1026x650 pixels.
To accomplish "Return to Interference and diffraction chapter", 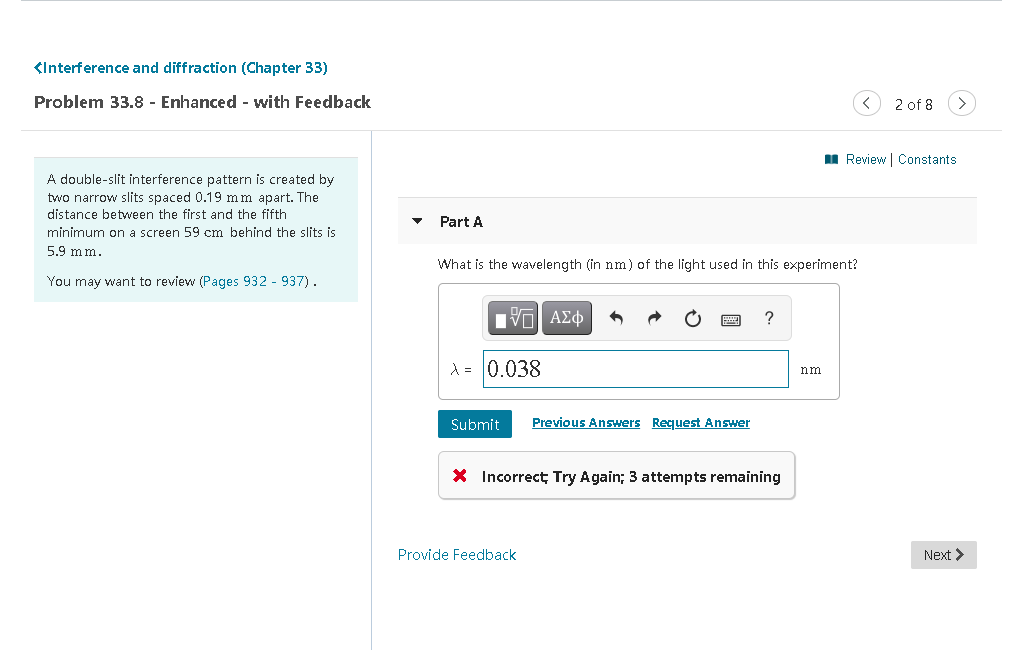I will tap(181, 68).
